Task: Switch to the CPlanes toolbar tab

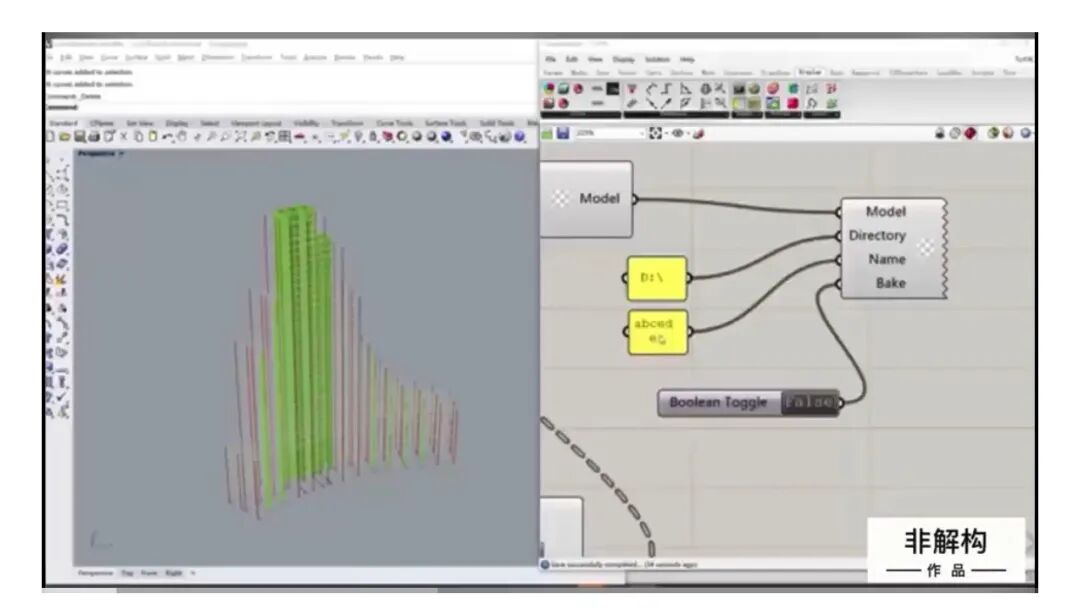Action: coord(101,123)
